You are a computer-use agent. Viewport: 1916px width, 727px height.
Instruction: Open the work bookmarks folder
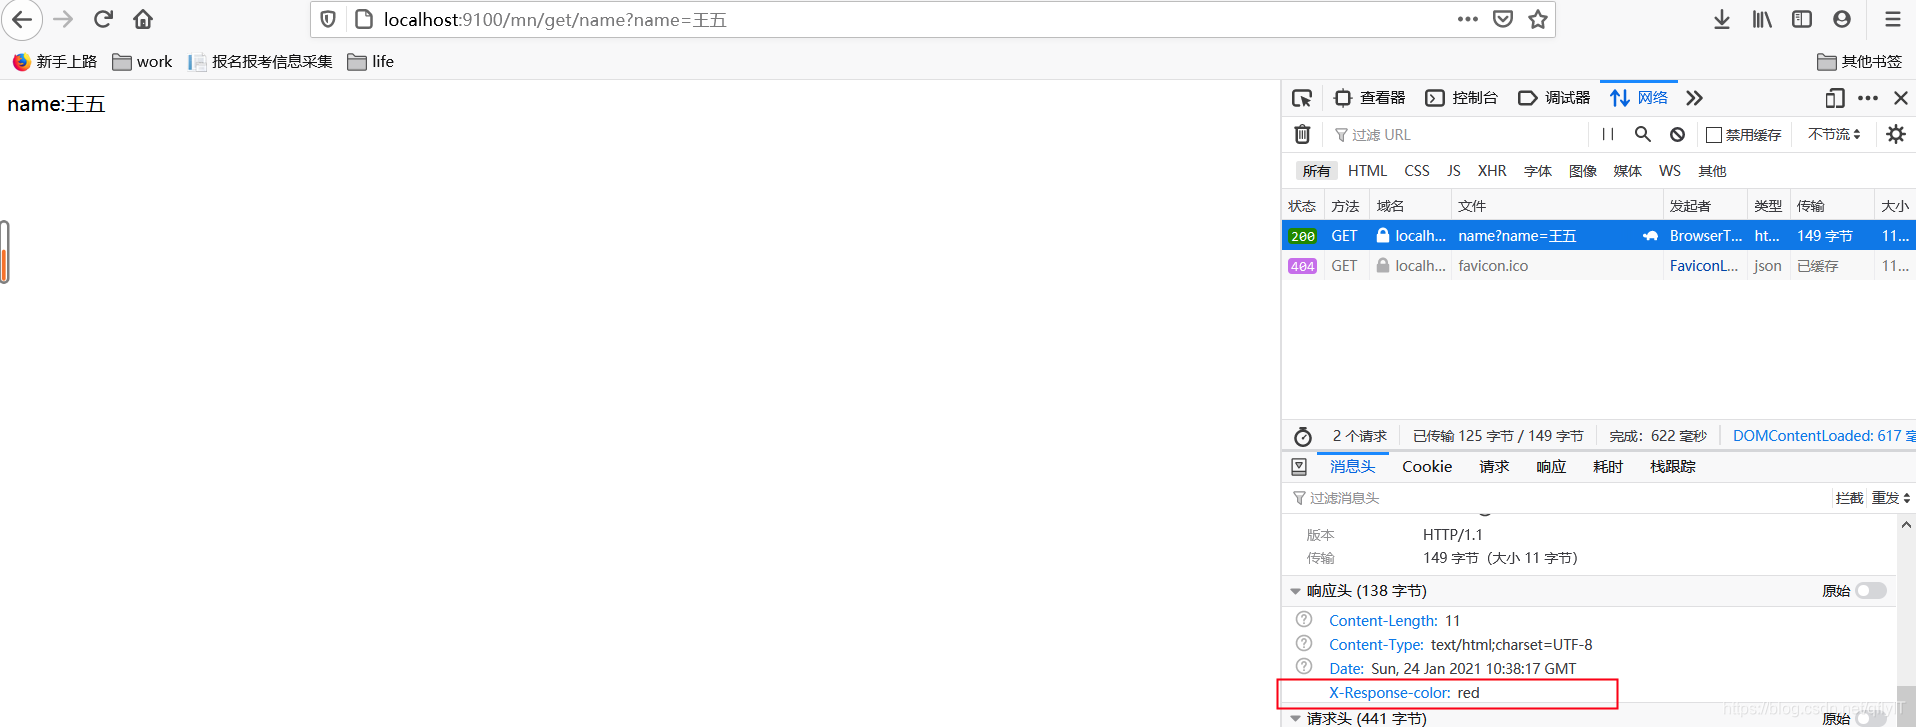142,62
